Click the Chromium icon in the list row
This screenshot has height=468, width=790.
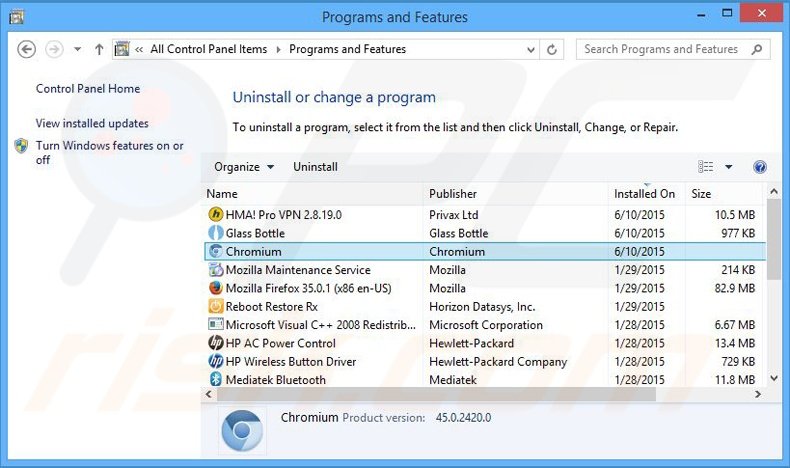(216, 251)
